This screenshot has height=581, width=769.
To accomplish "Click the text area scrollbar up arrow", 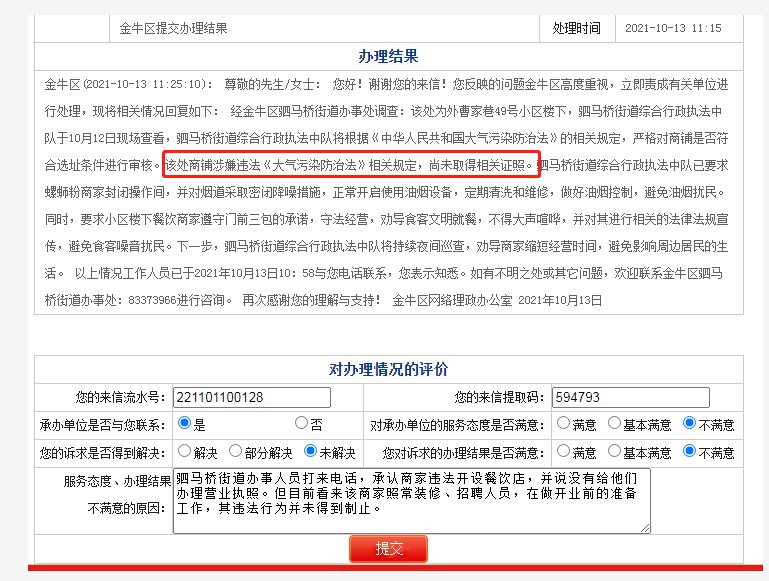I will click(x=643, y=475).
